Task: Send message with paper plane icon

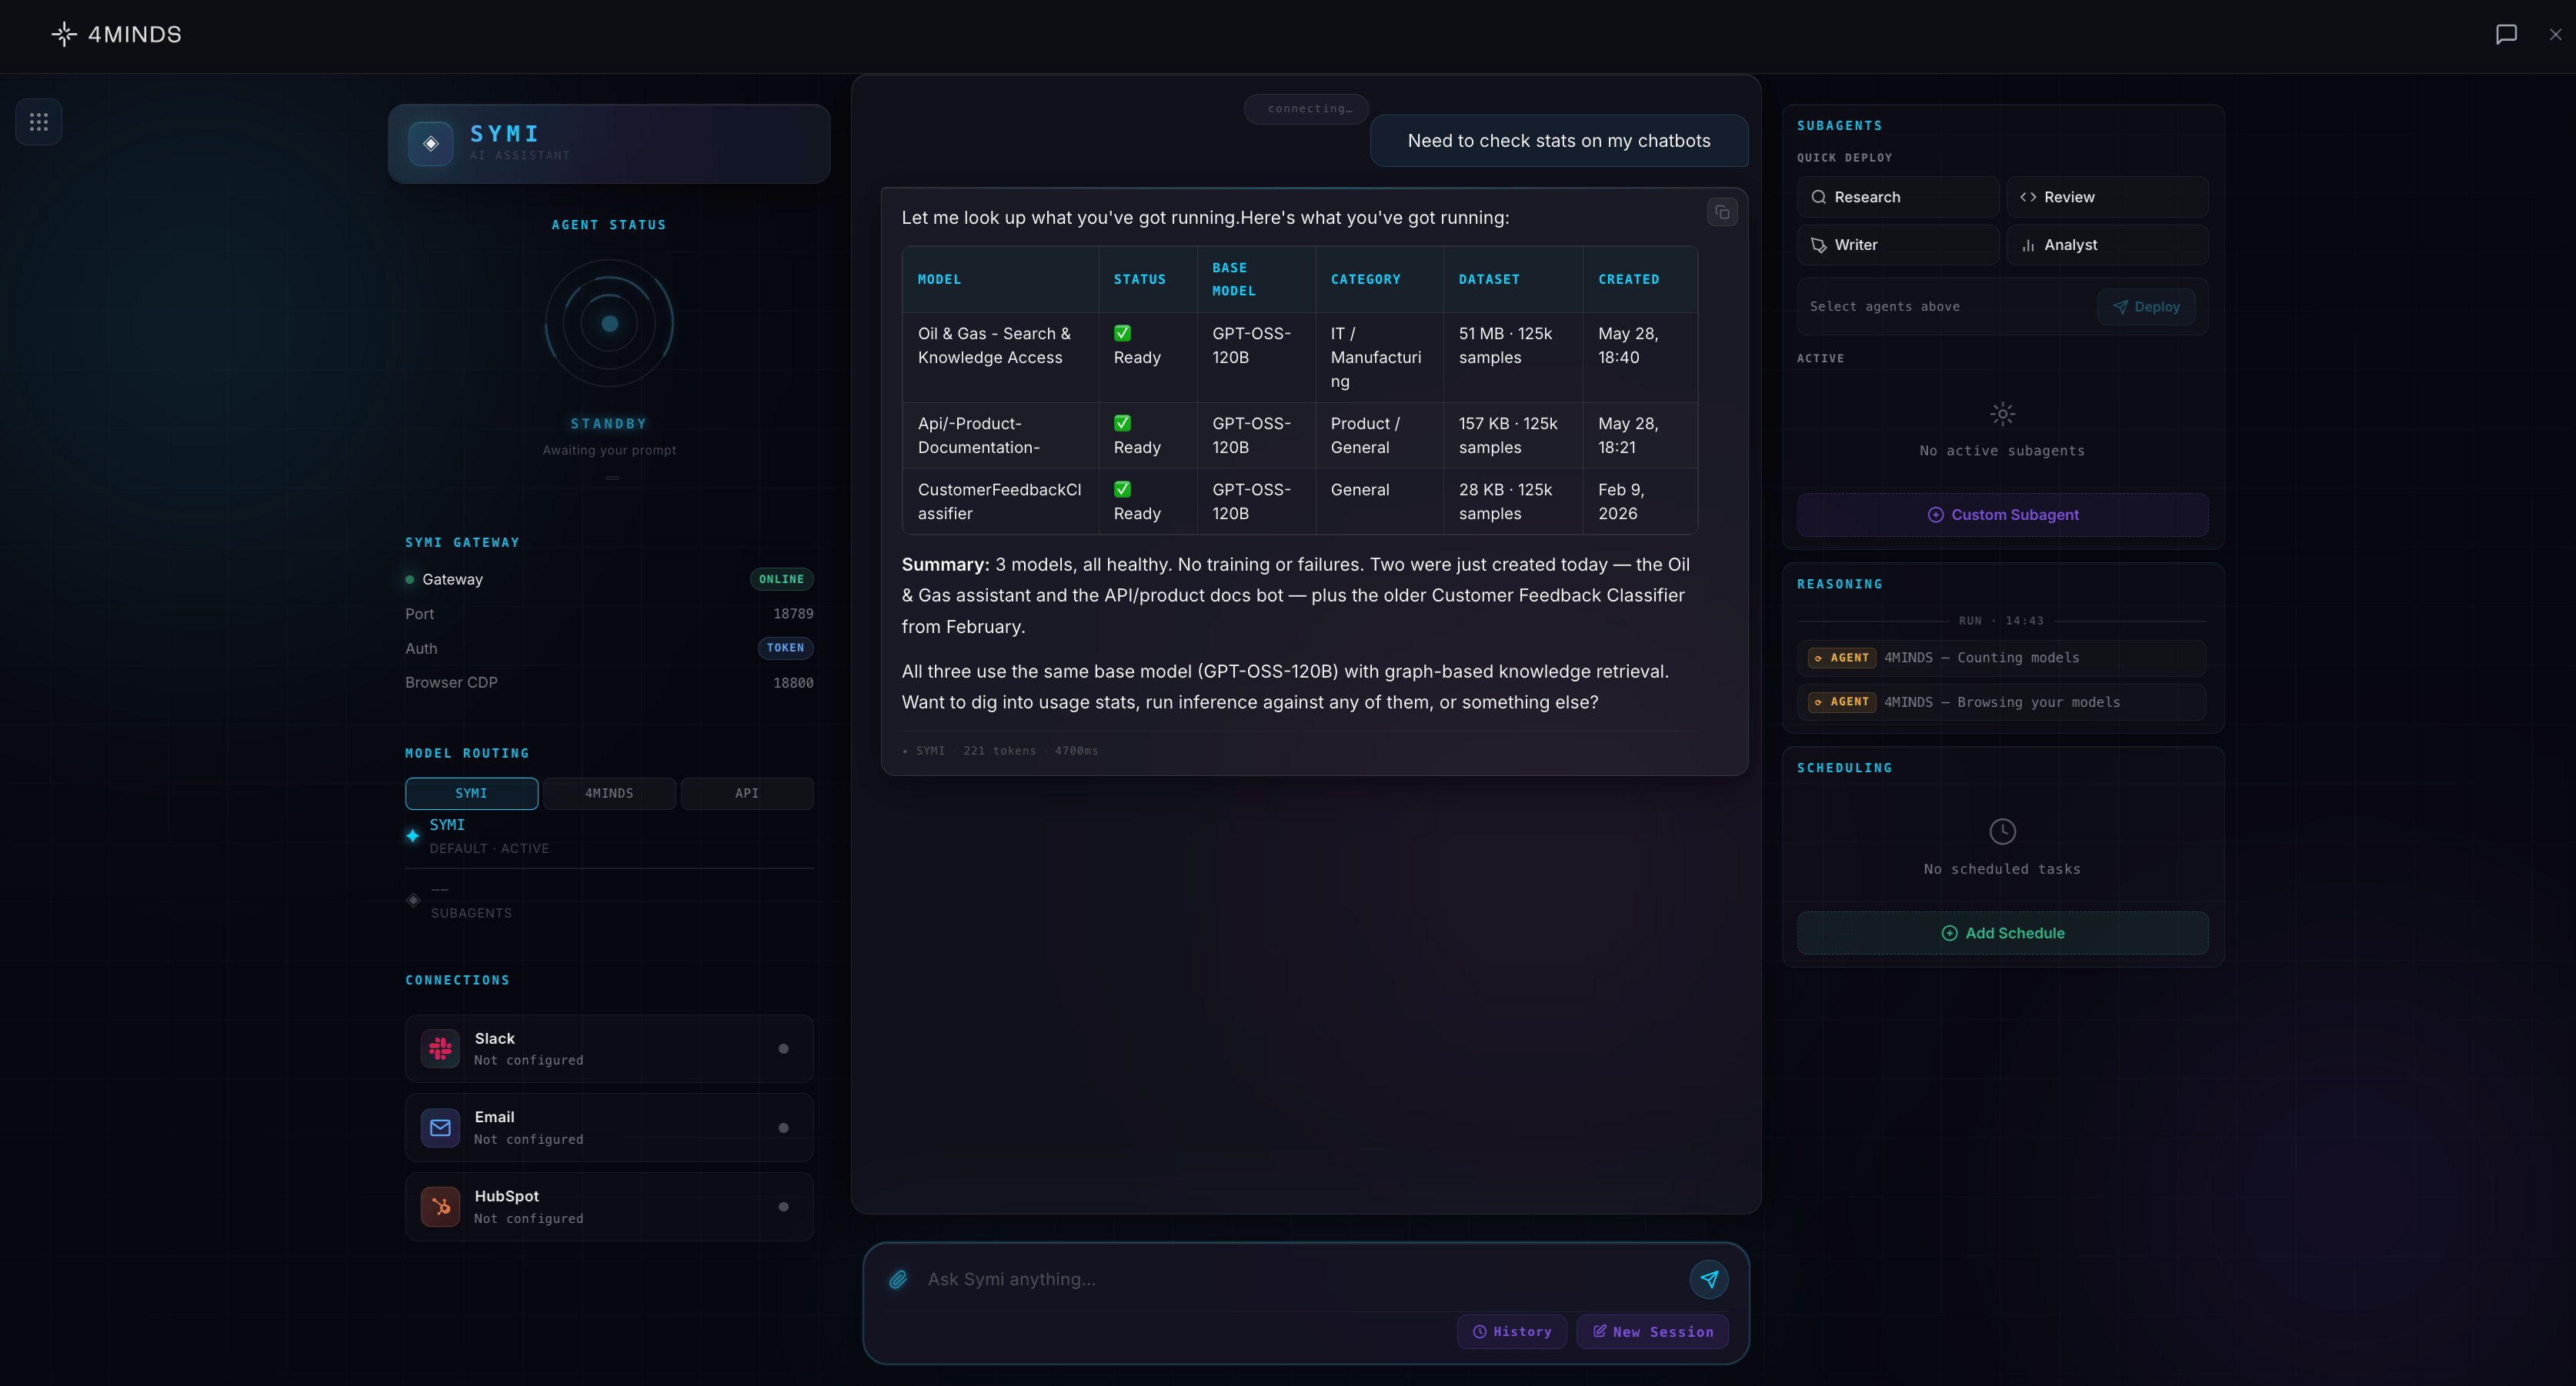Action: 1709,1279
